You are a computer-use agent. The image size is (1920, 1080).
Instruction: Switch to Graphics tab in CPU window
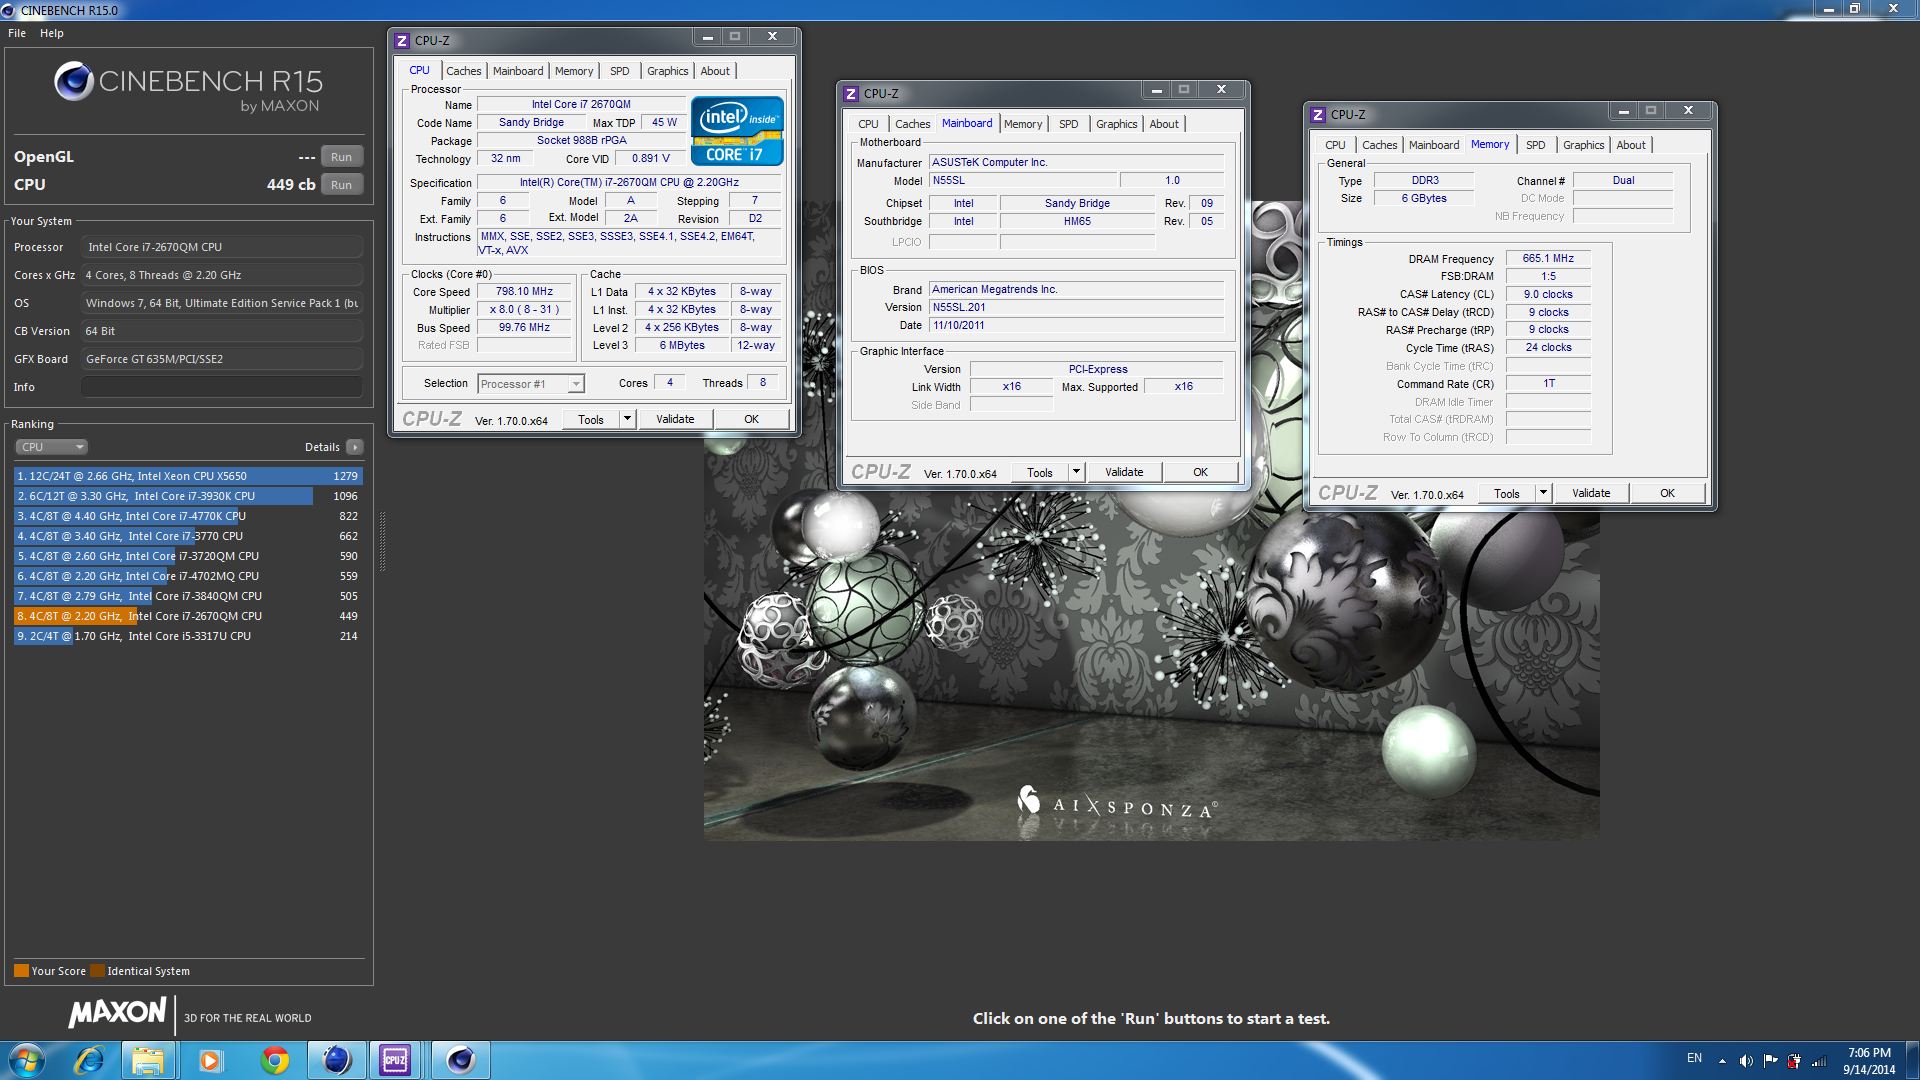[667, 71]
